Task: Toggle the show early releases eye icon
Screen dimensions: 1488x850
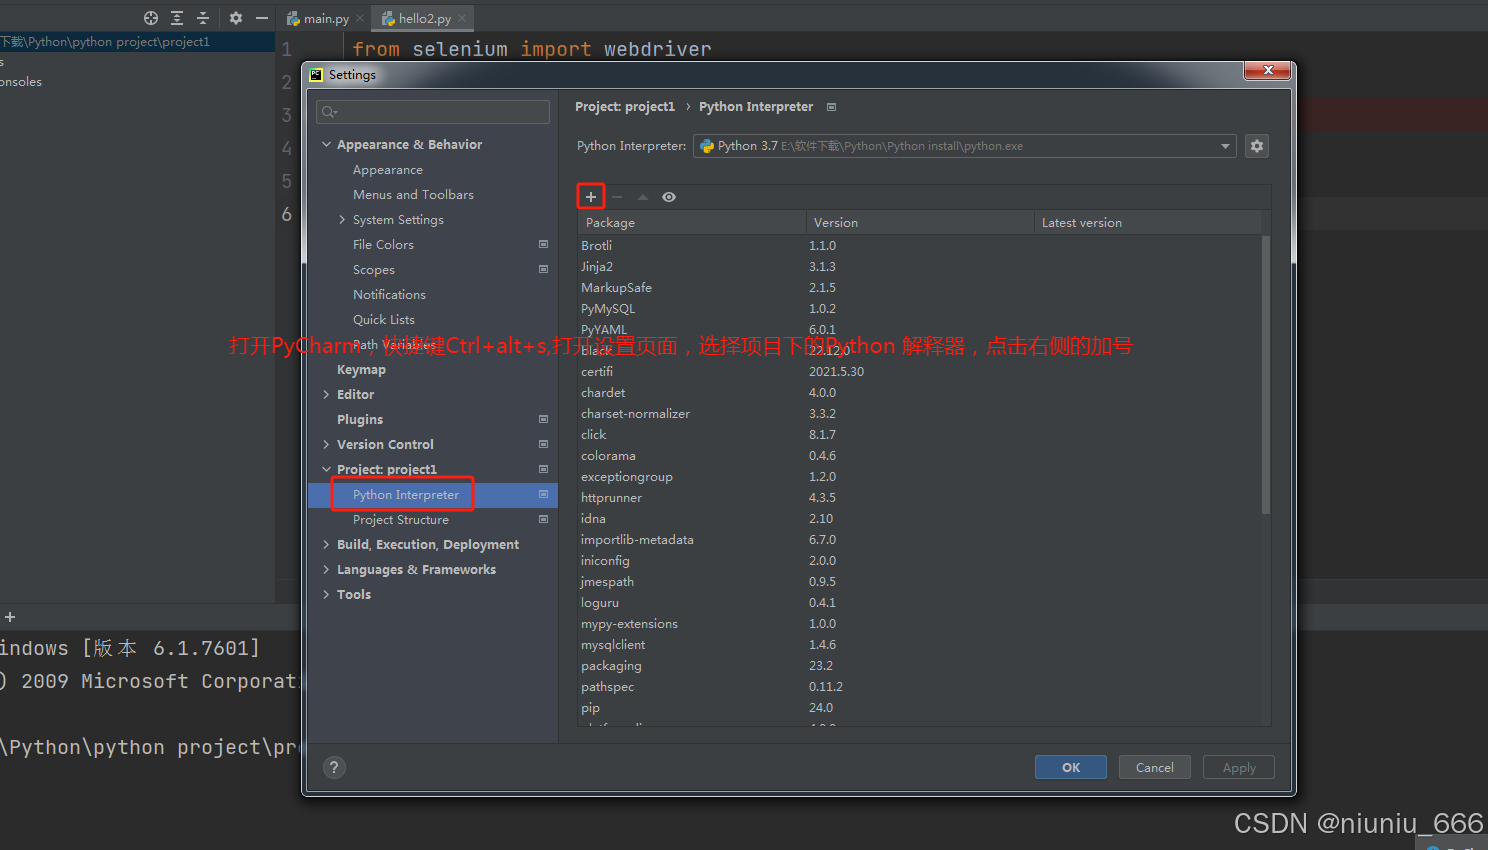Action: (x=669, y=197)
